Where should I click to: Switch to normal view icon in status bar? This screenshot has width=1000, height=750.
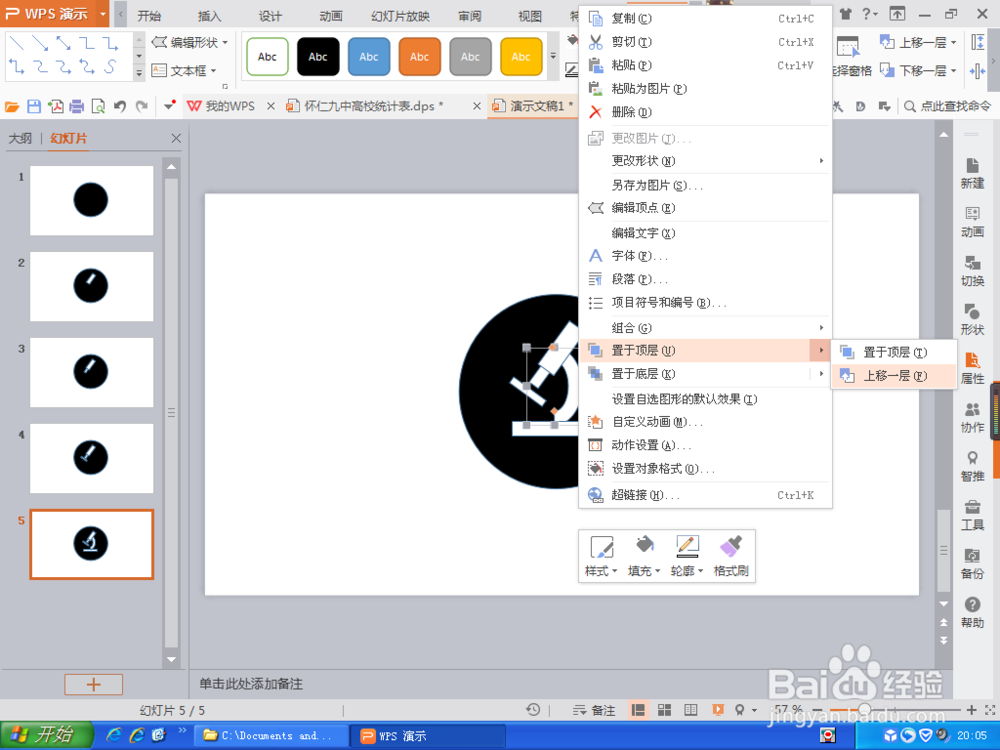[x=638, y=710]
